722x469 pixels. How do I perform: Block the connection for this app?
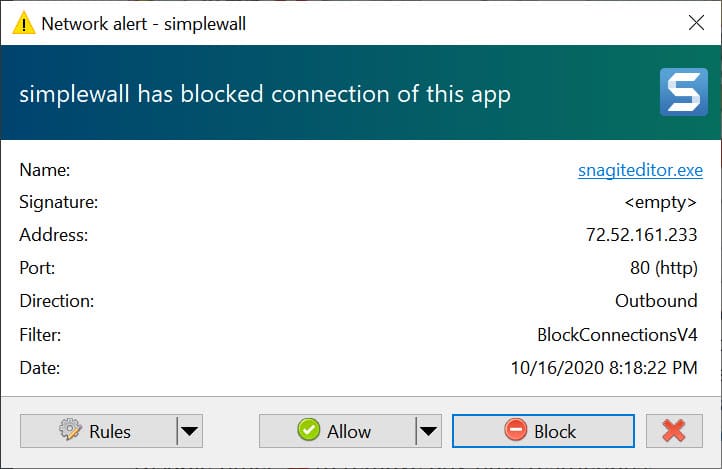pyautogui.click(x=543, y=431)
